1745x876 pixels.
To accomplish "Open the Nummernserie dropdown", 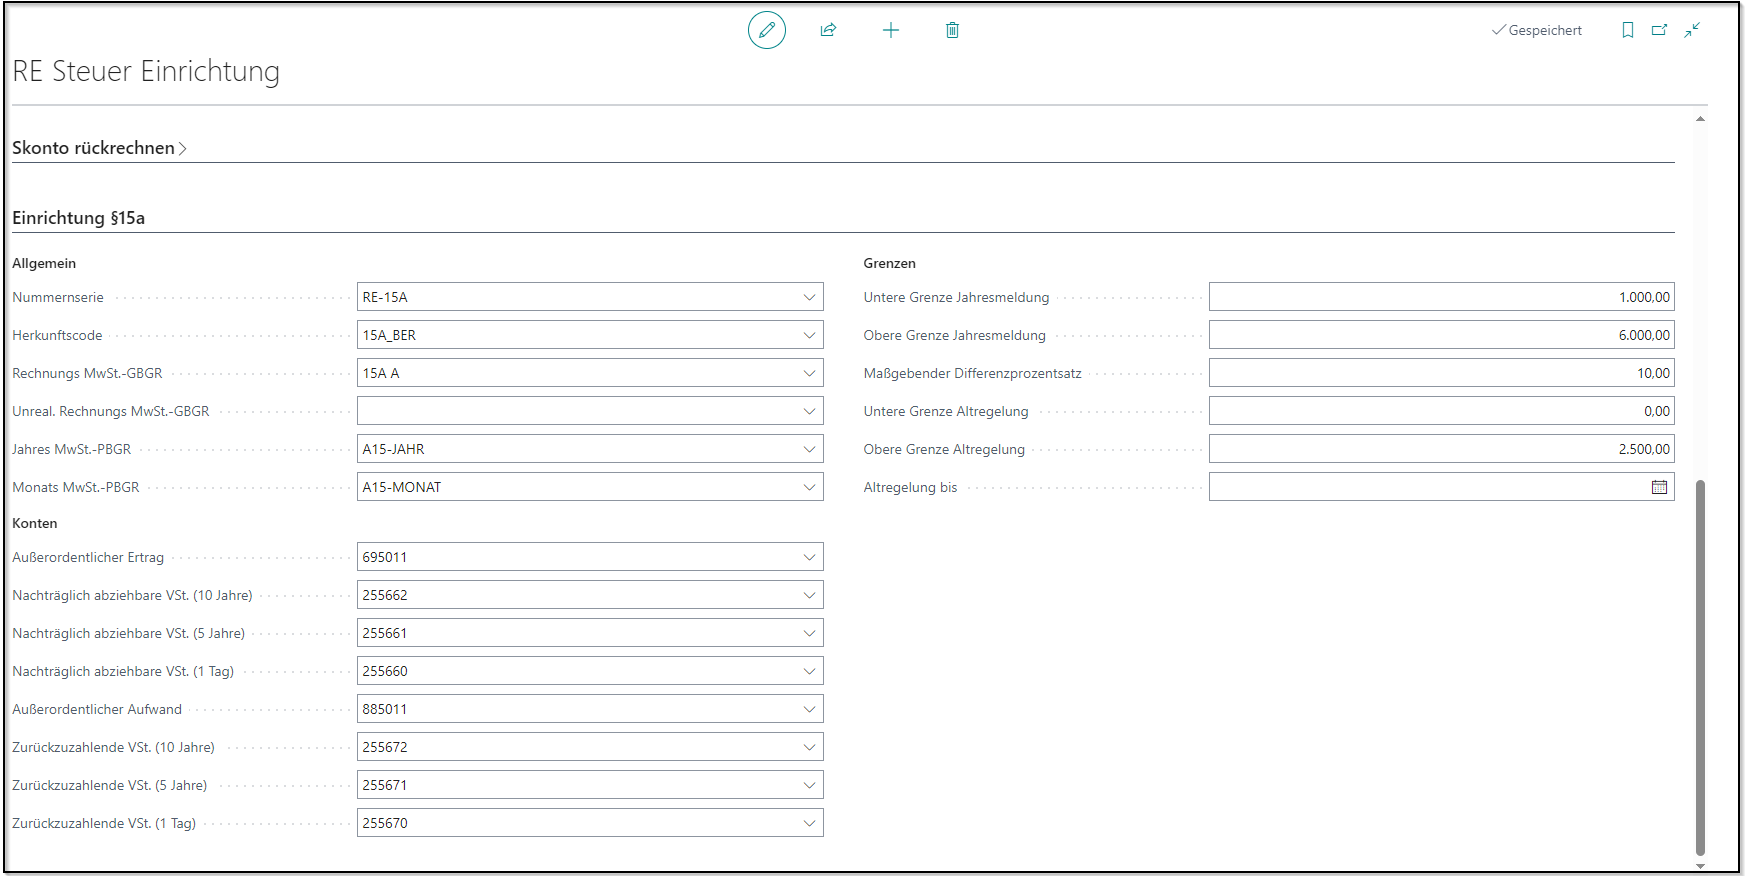I will tap(809, 297).
